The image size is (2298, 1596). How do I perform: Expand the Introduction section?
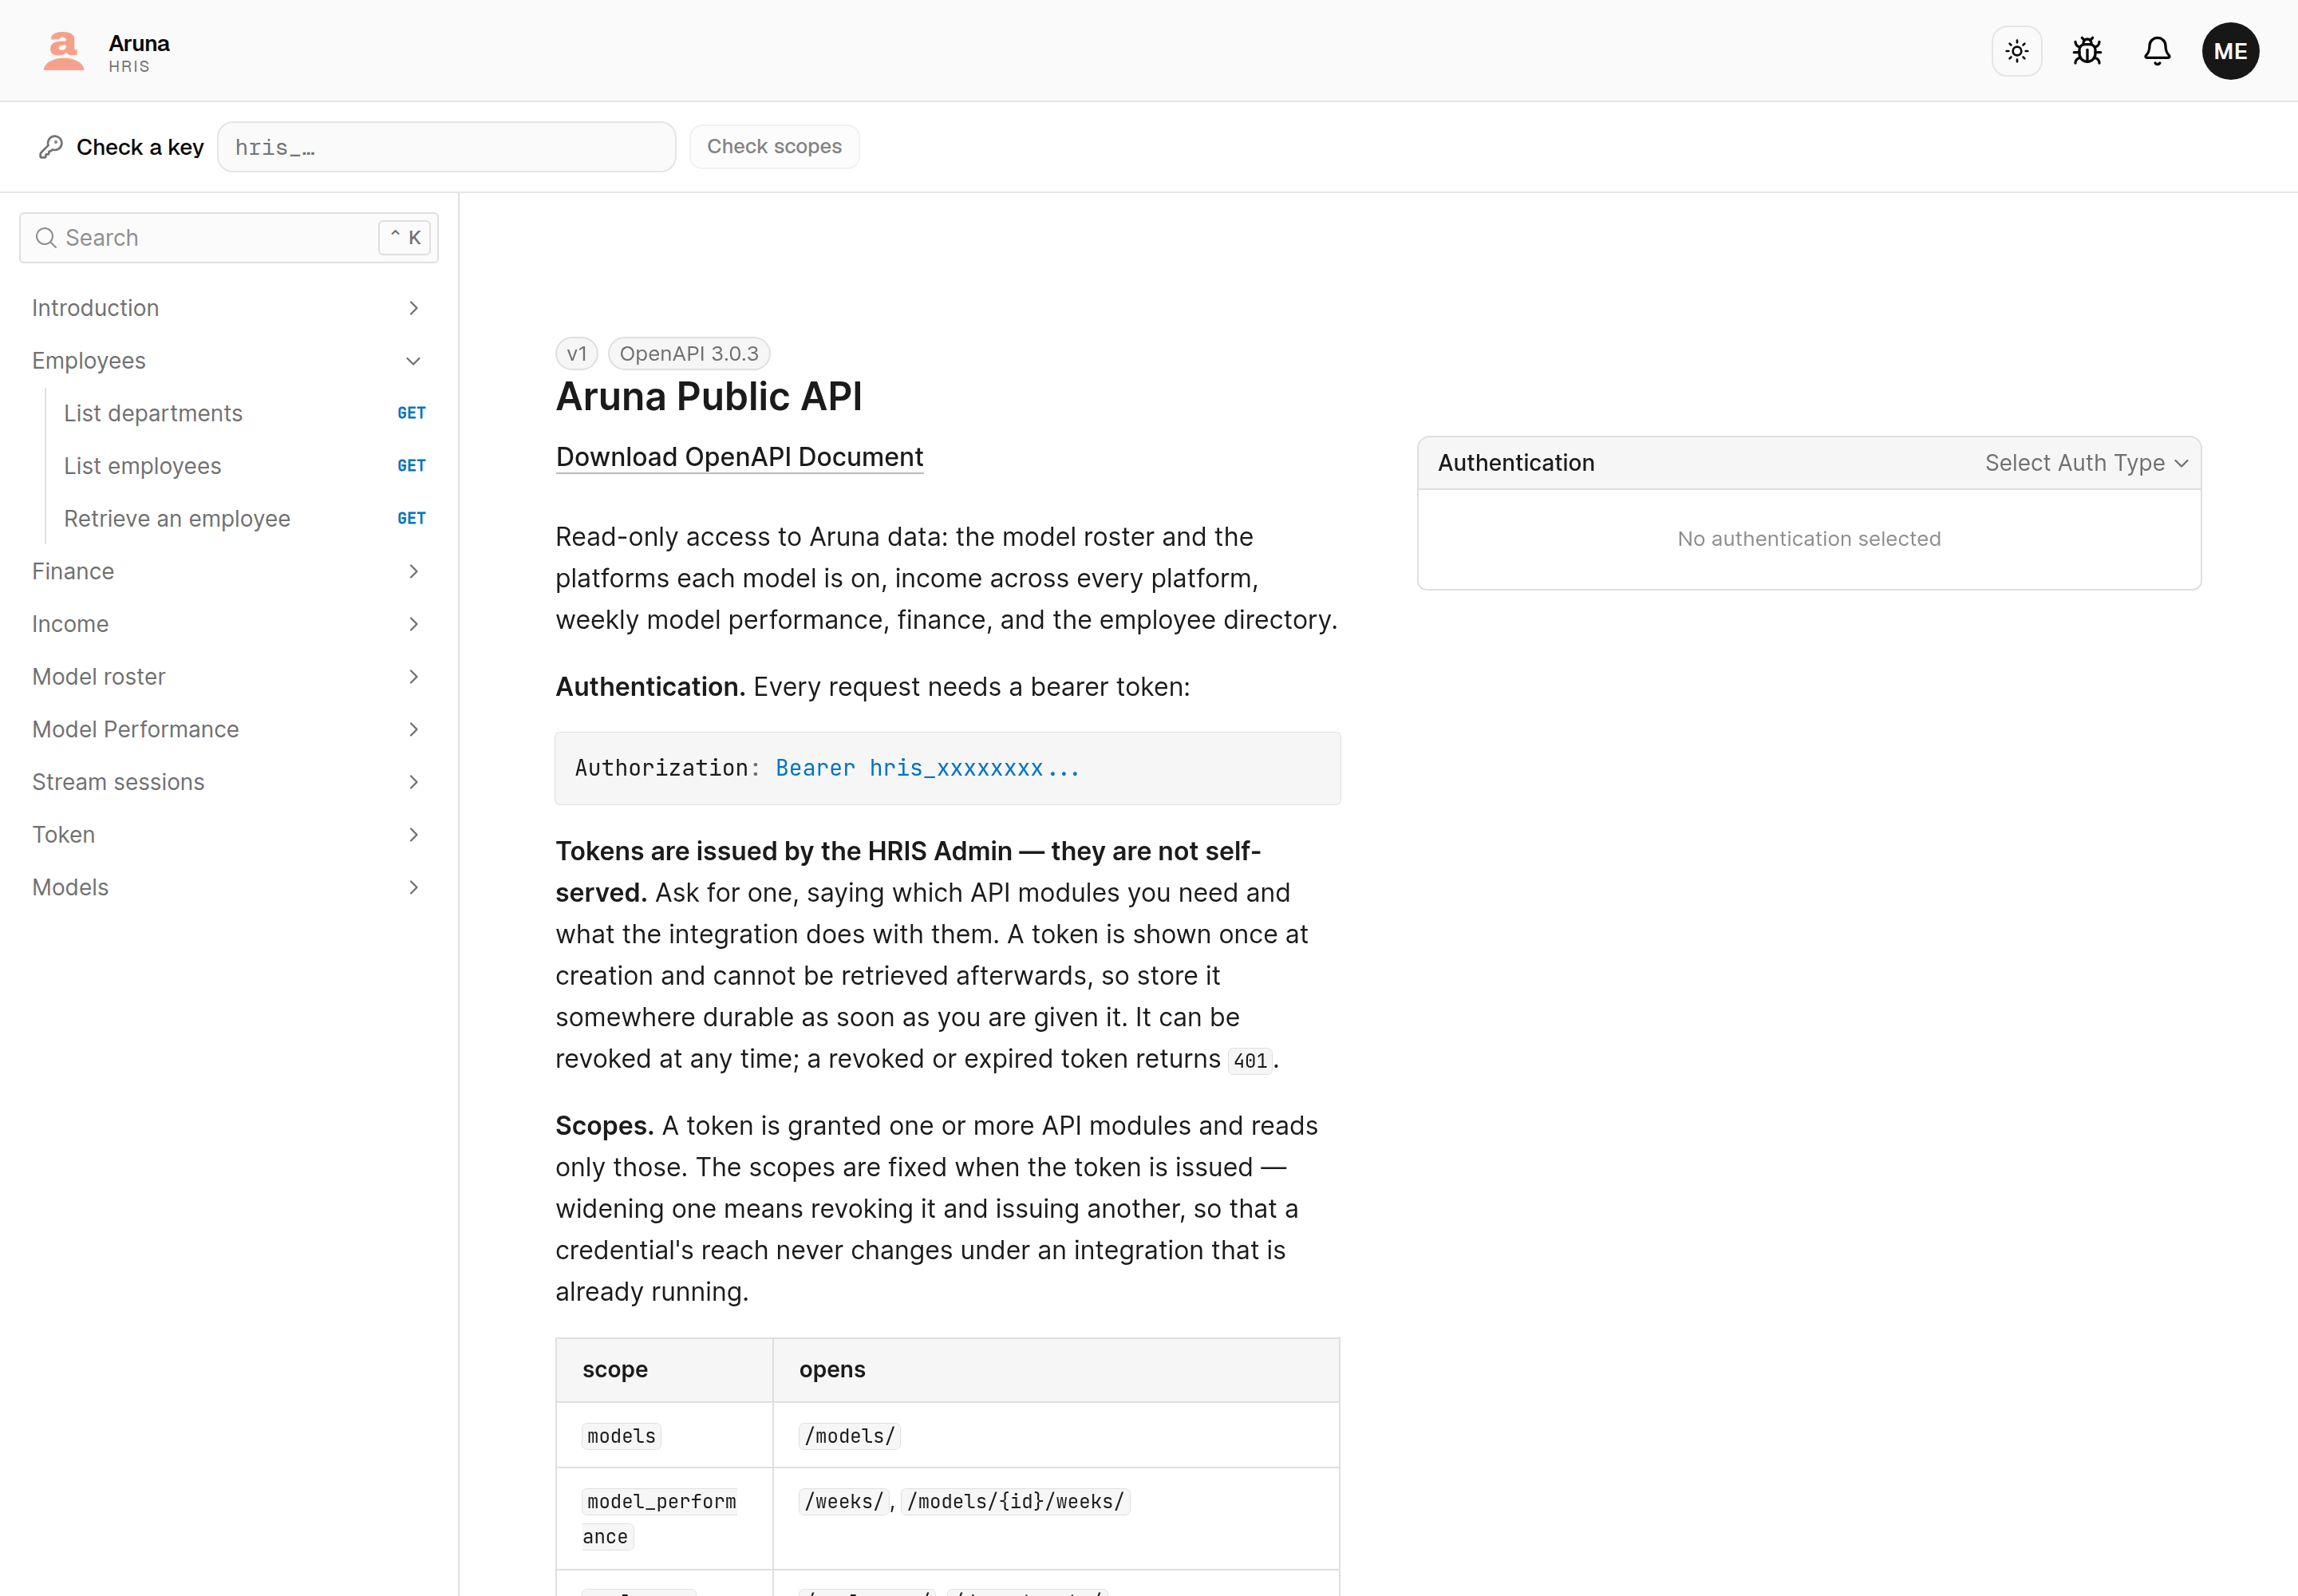pos(228,308)
